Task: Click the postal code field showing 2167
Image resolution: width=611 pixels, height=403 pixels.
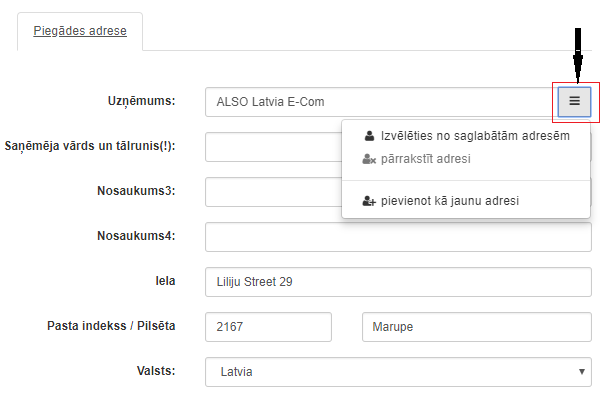Action: pyautogui.click(x=268, y=327)
